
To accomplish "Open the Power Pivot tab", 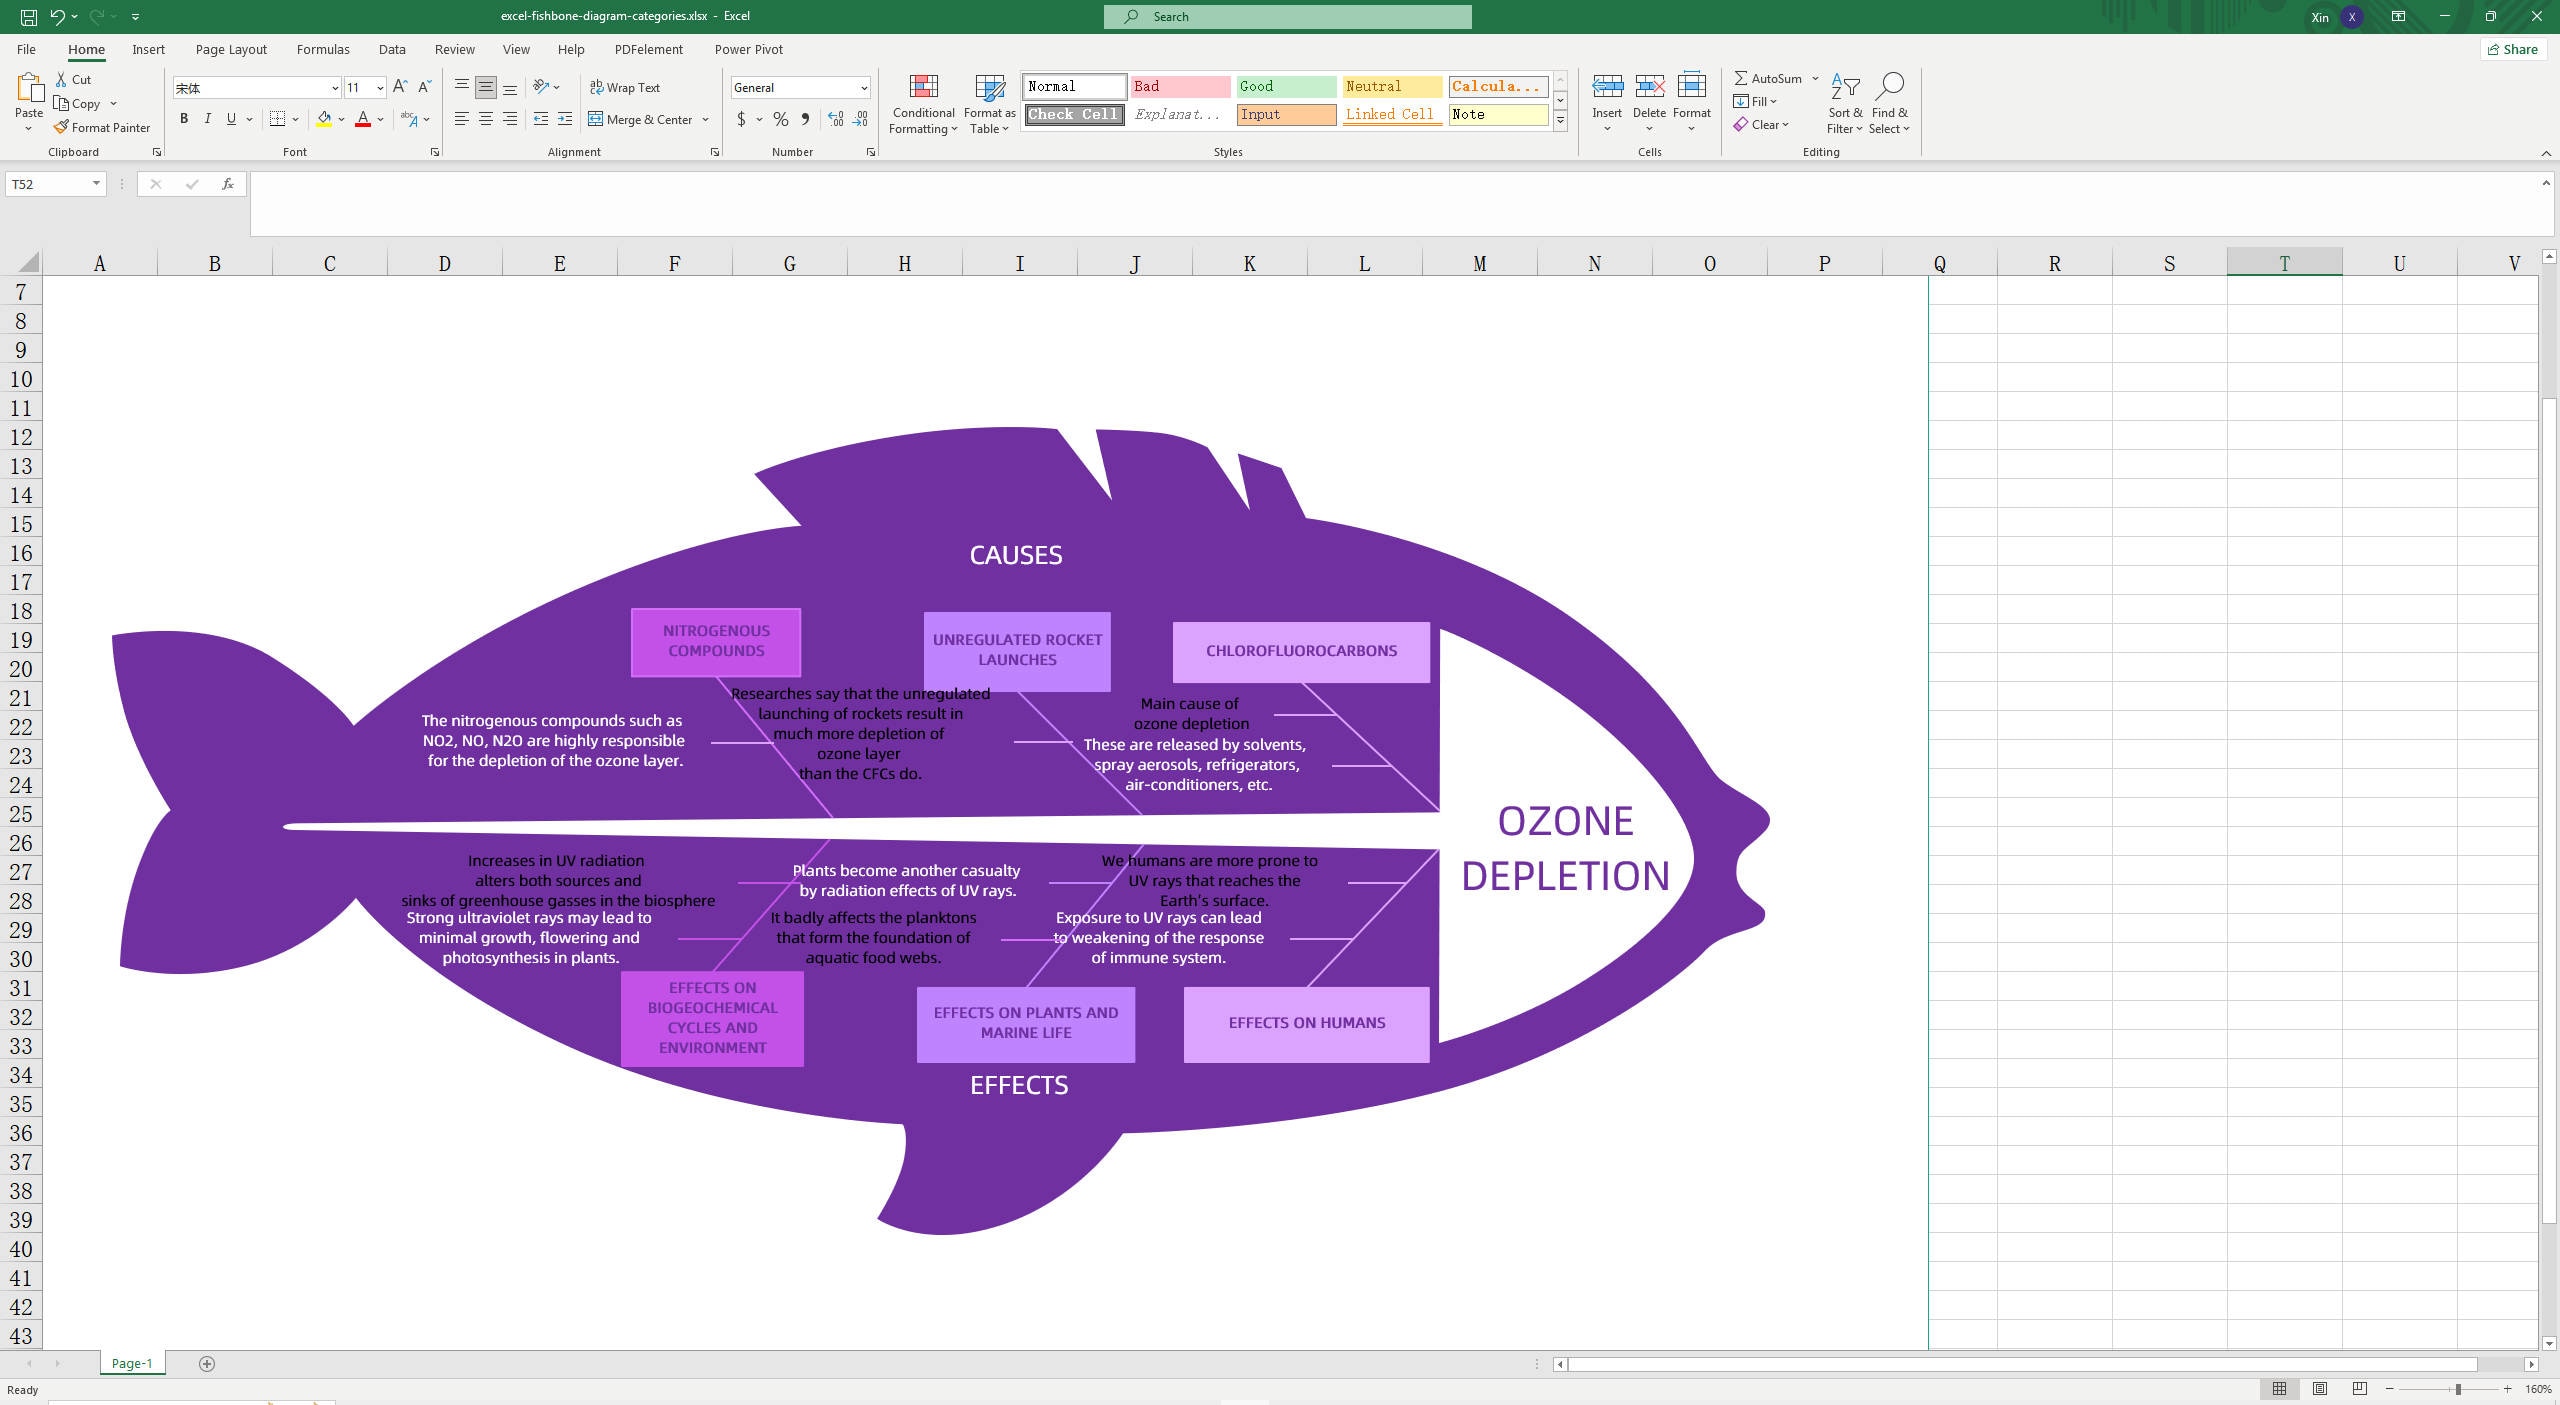I will click(x=749, y=49).
